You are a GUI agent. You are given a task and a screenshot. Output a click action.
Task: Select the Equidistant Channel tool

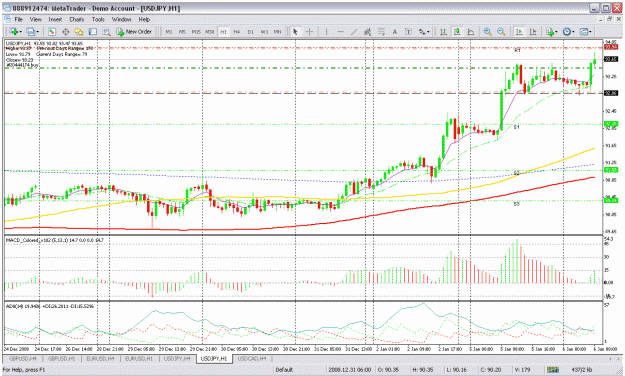[x=367, y=31]
